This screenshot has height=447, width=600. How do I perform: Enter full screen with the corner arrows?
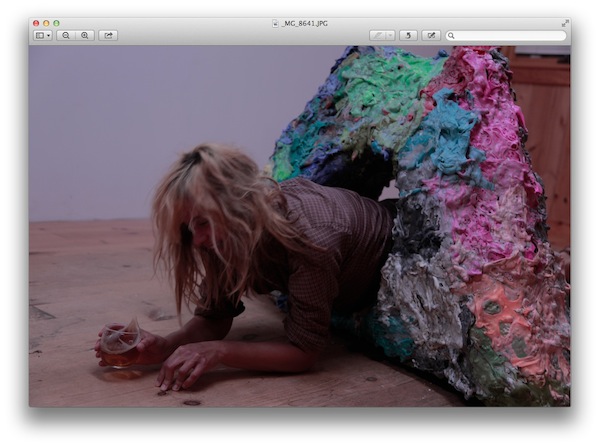[565, 22]
